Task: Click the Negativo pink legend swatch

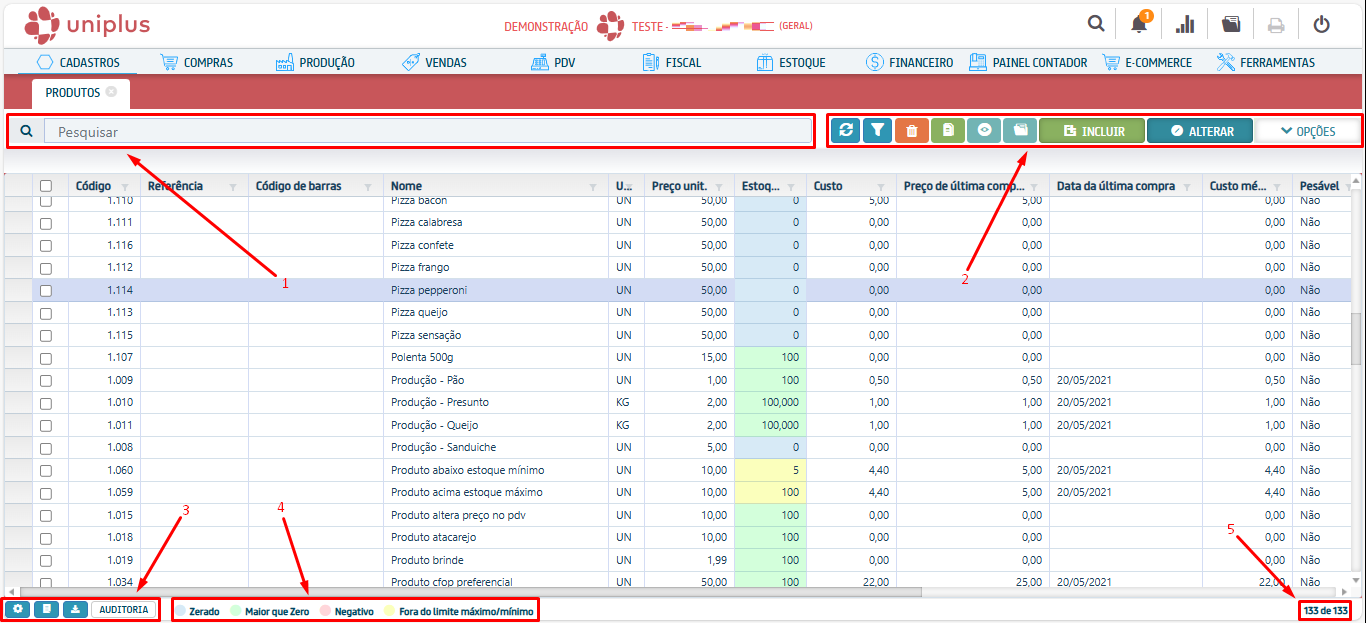Action: click(x=324, y=610)
